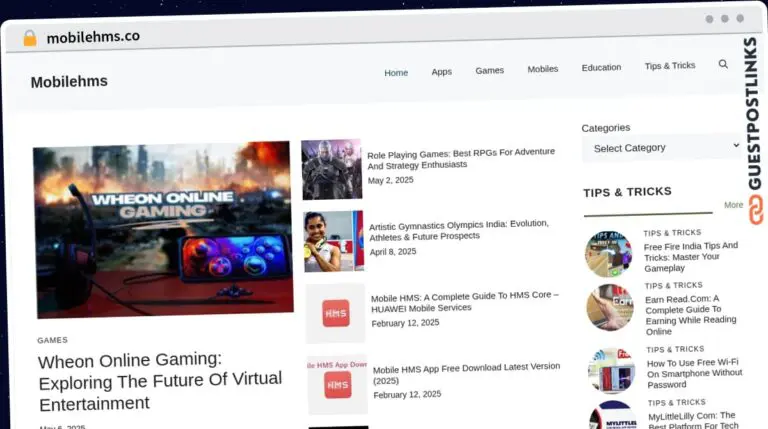This screenshot has height=429, width=768.
Task: Click the Mobilehms site title
Action: [x=69, y=82]
